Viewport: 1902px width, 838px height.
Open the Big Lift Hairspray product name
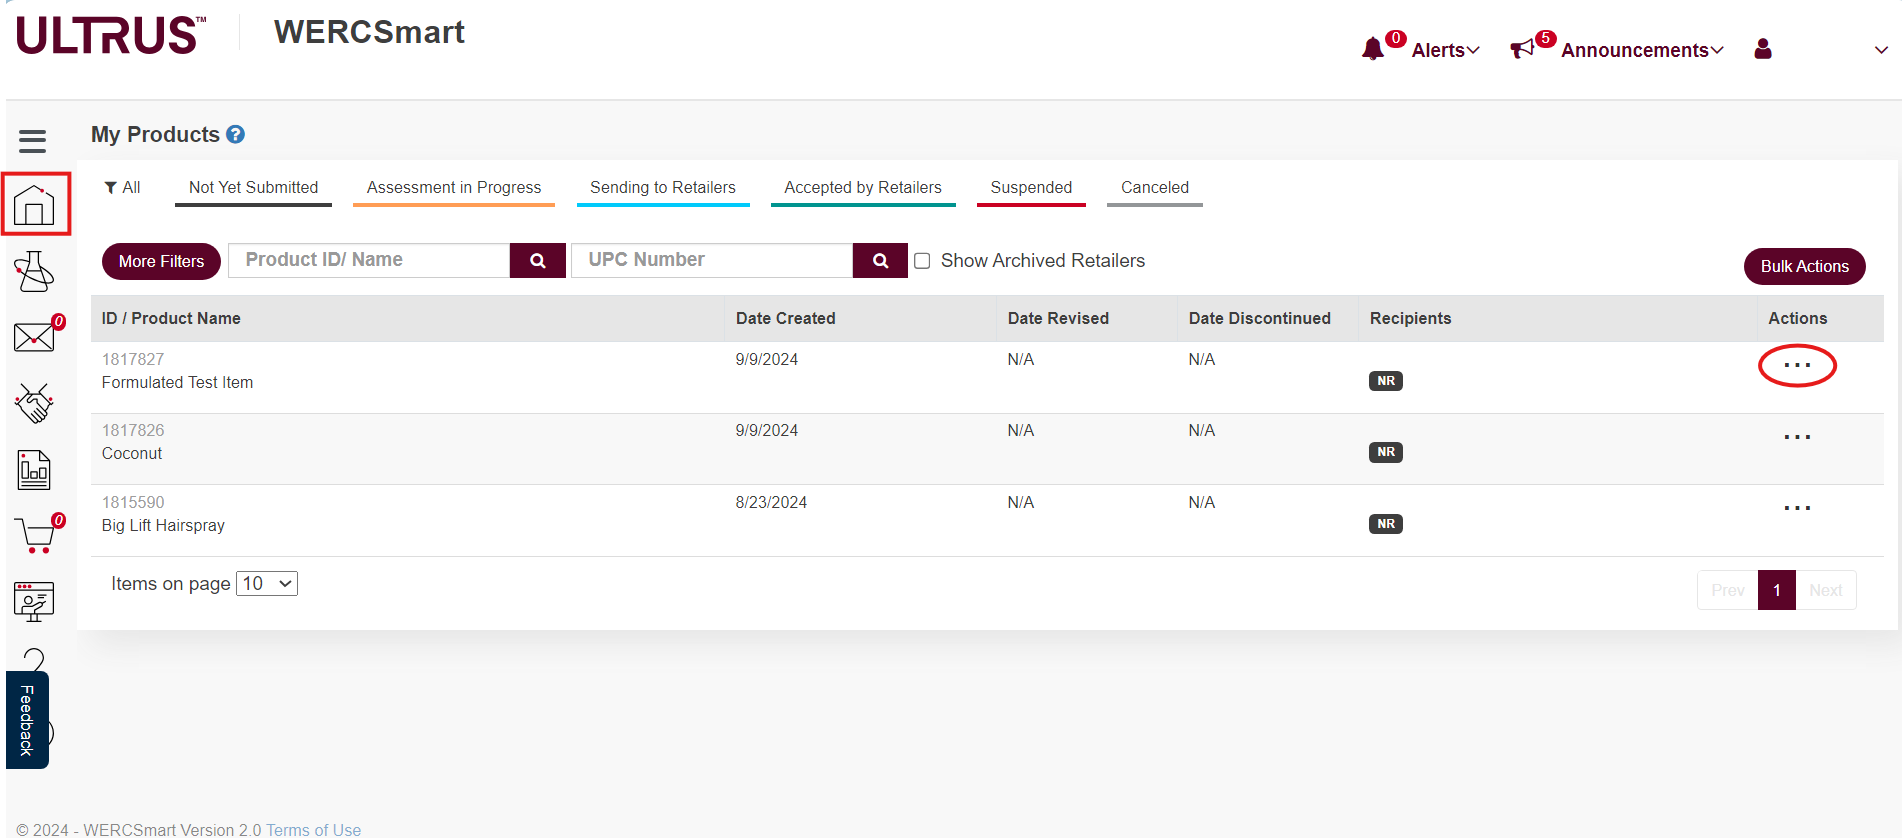(163, 525)
